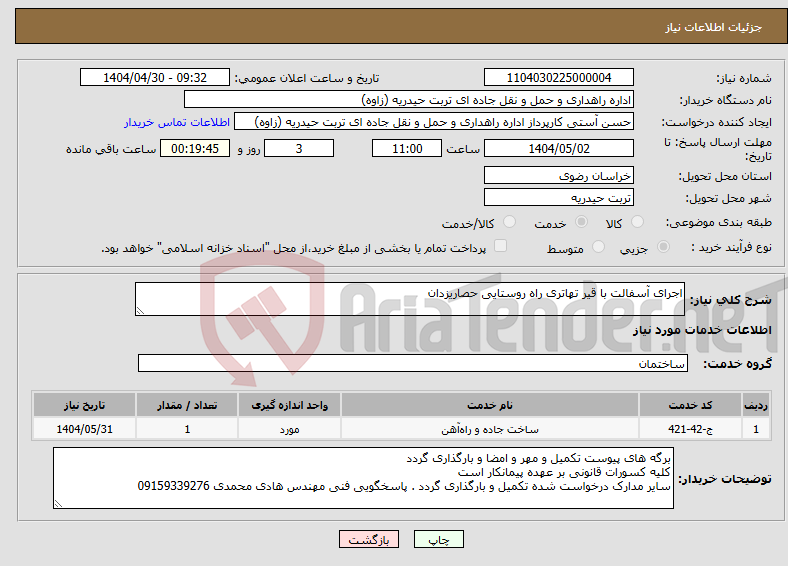The height and width of the screenshot is (566, 788).
Task: Click the deadline date field 1404/05/02
Action: (558, 148)
